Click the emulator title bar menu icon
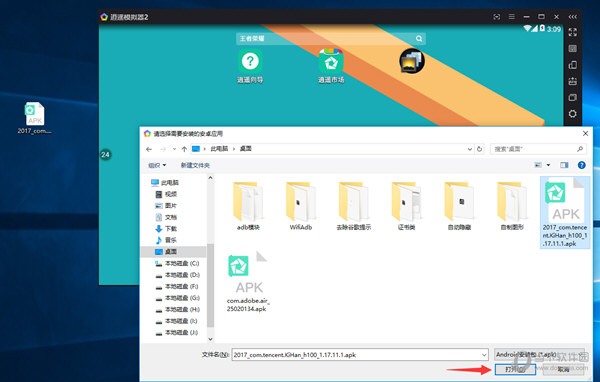 coord(512,17)
